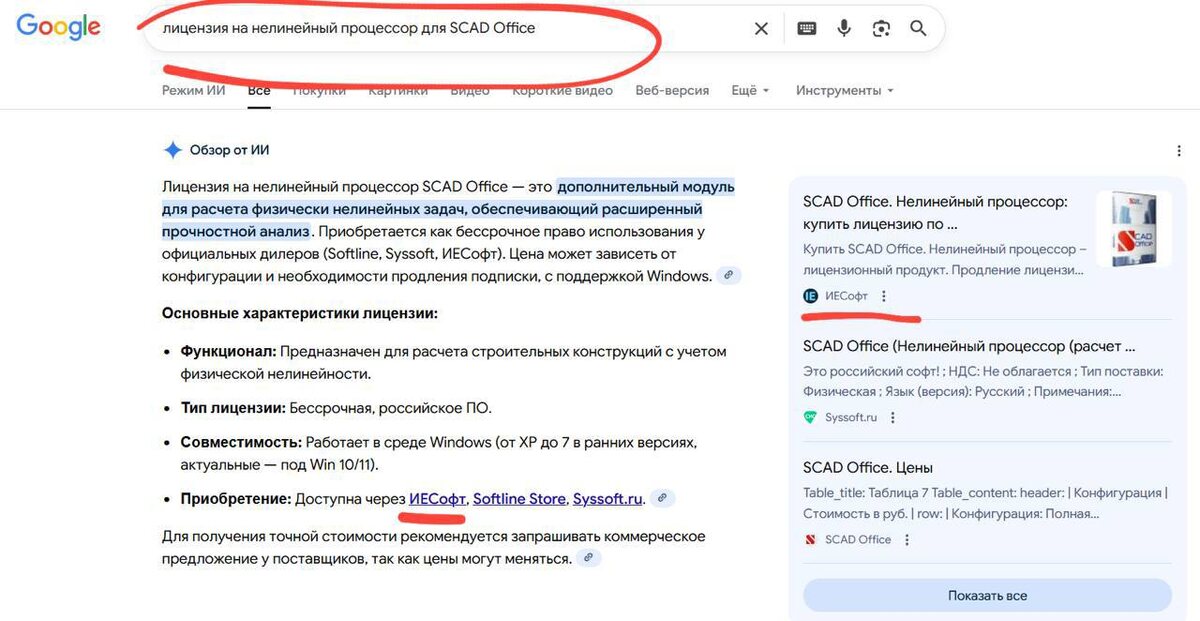This screenshot has height=621, width=1200.
Task: Click the Syssoft.ru source favicon
Action: 810,417
